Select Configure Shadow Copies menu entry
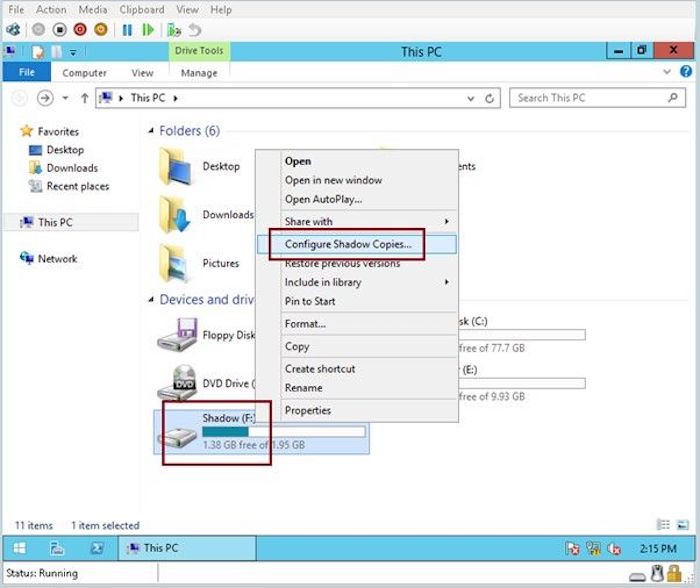The width and height of the screenshot is (700, 588). tap(348, 244)
